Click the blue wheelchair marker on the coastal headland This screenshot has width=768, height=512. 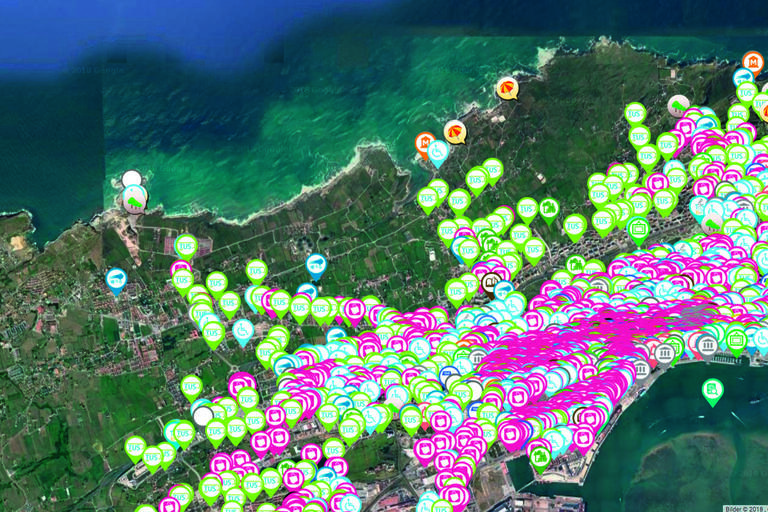coord(438,151)
